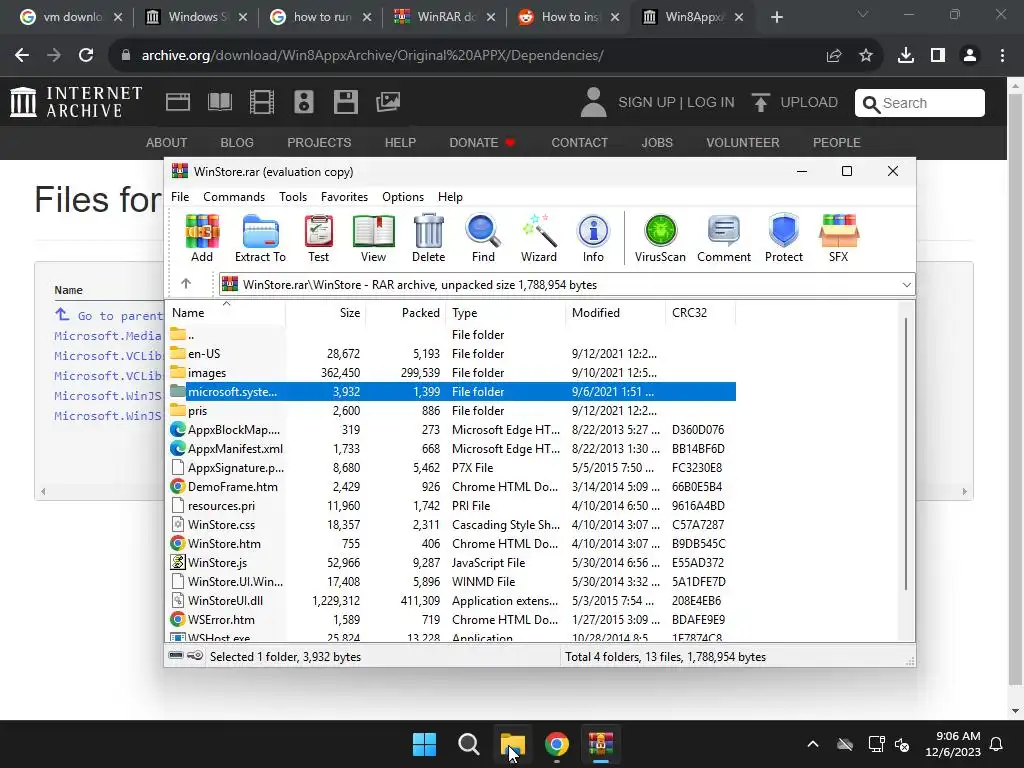Click Go to parent directory link
The image size is (1024, 768).
(x=109, y=315)
